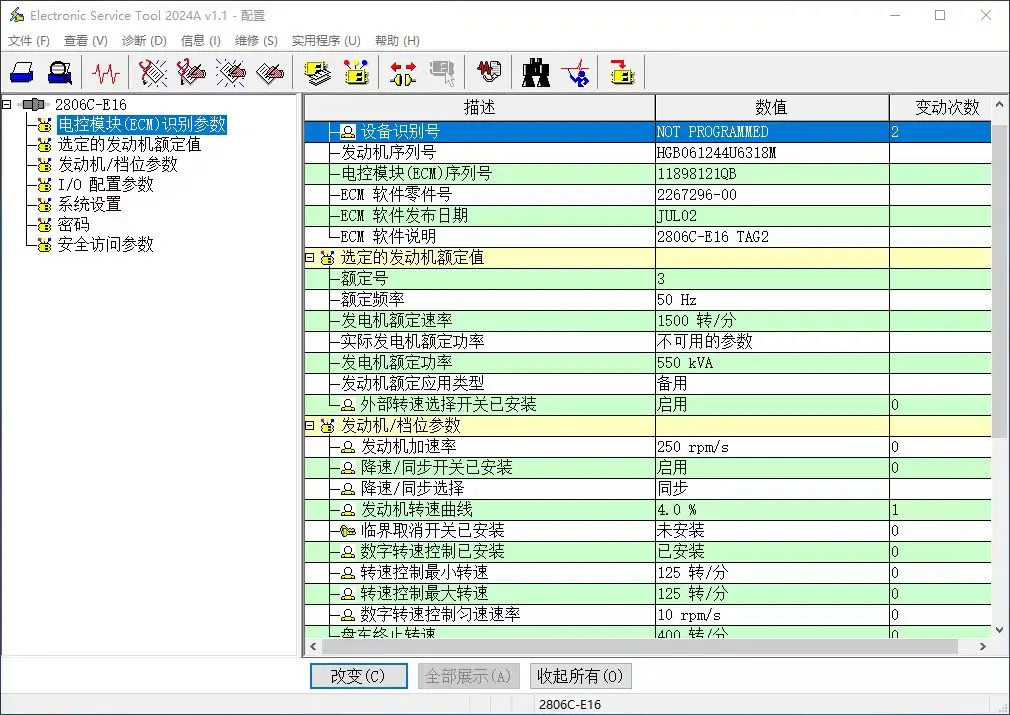Open logged event codes notepad-with-pen icon
The height and width of the screenshot is (715, 1010).
point(270,72)
